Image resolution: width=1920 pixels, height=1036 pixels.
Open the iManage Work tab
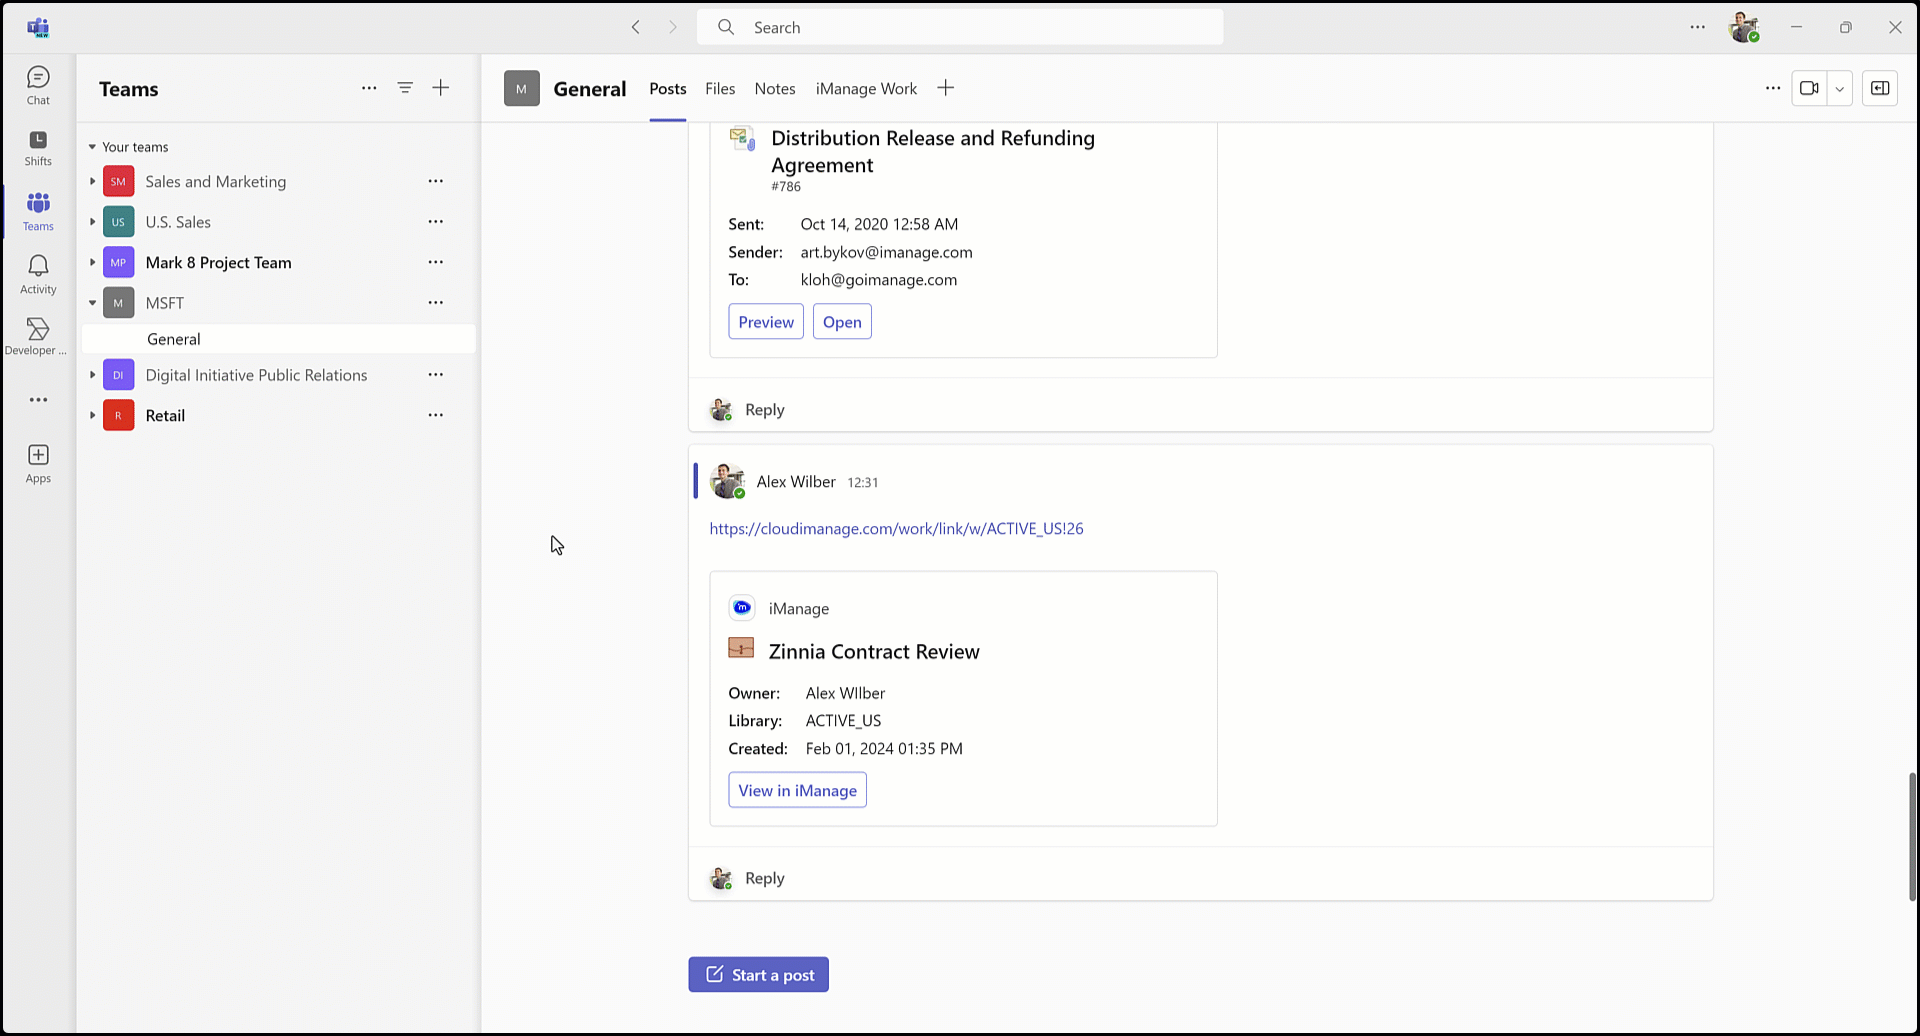tap(866, 88)
